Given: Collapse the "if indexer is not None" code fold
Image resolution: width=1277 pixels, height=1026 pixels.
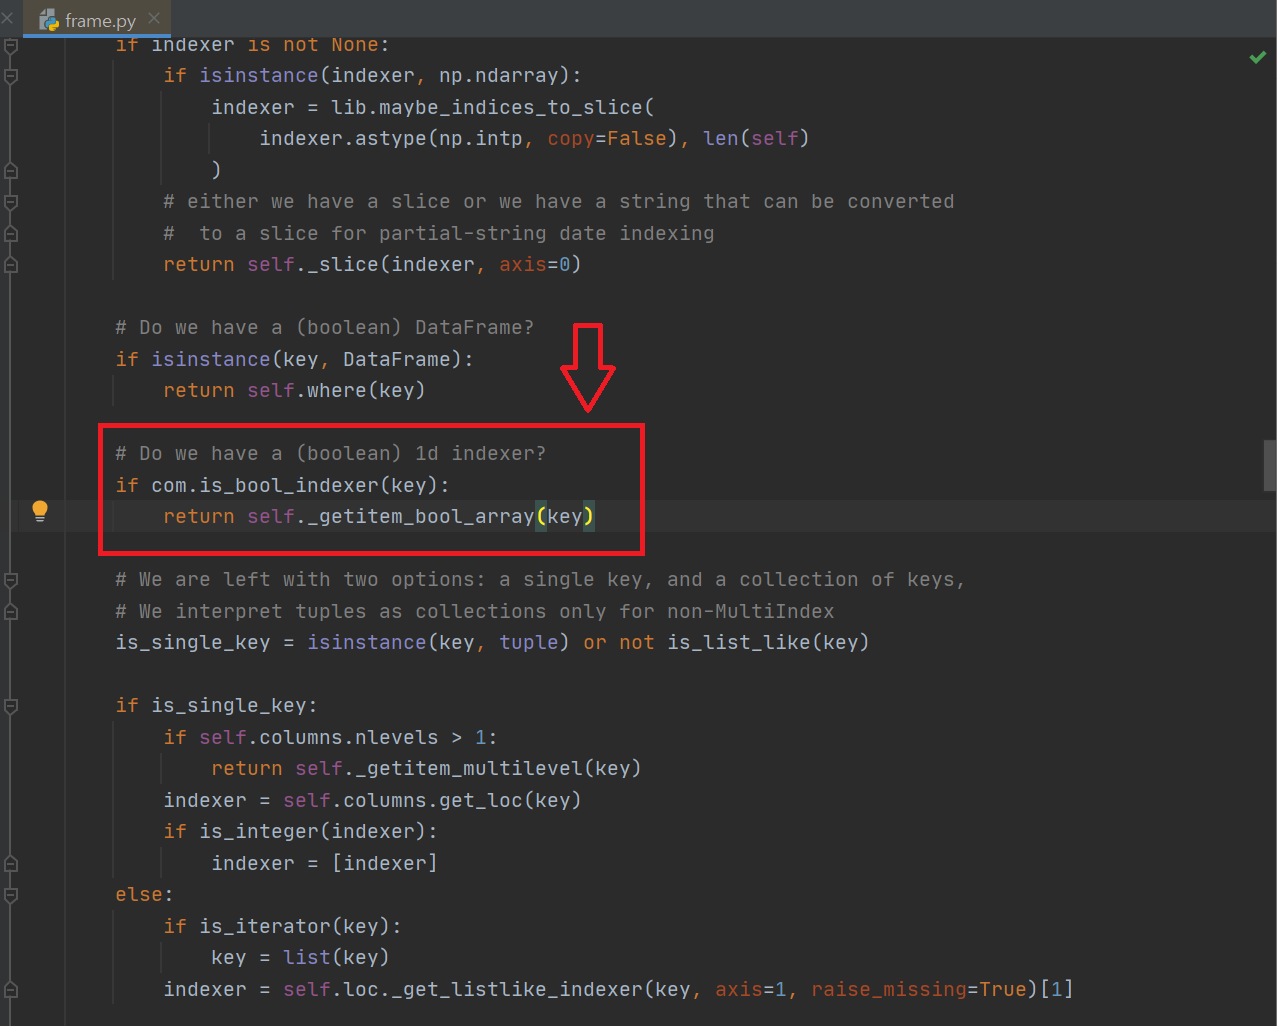Looking at the screenshot, I should coord(10,44).
